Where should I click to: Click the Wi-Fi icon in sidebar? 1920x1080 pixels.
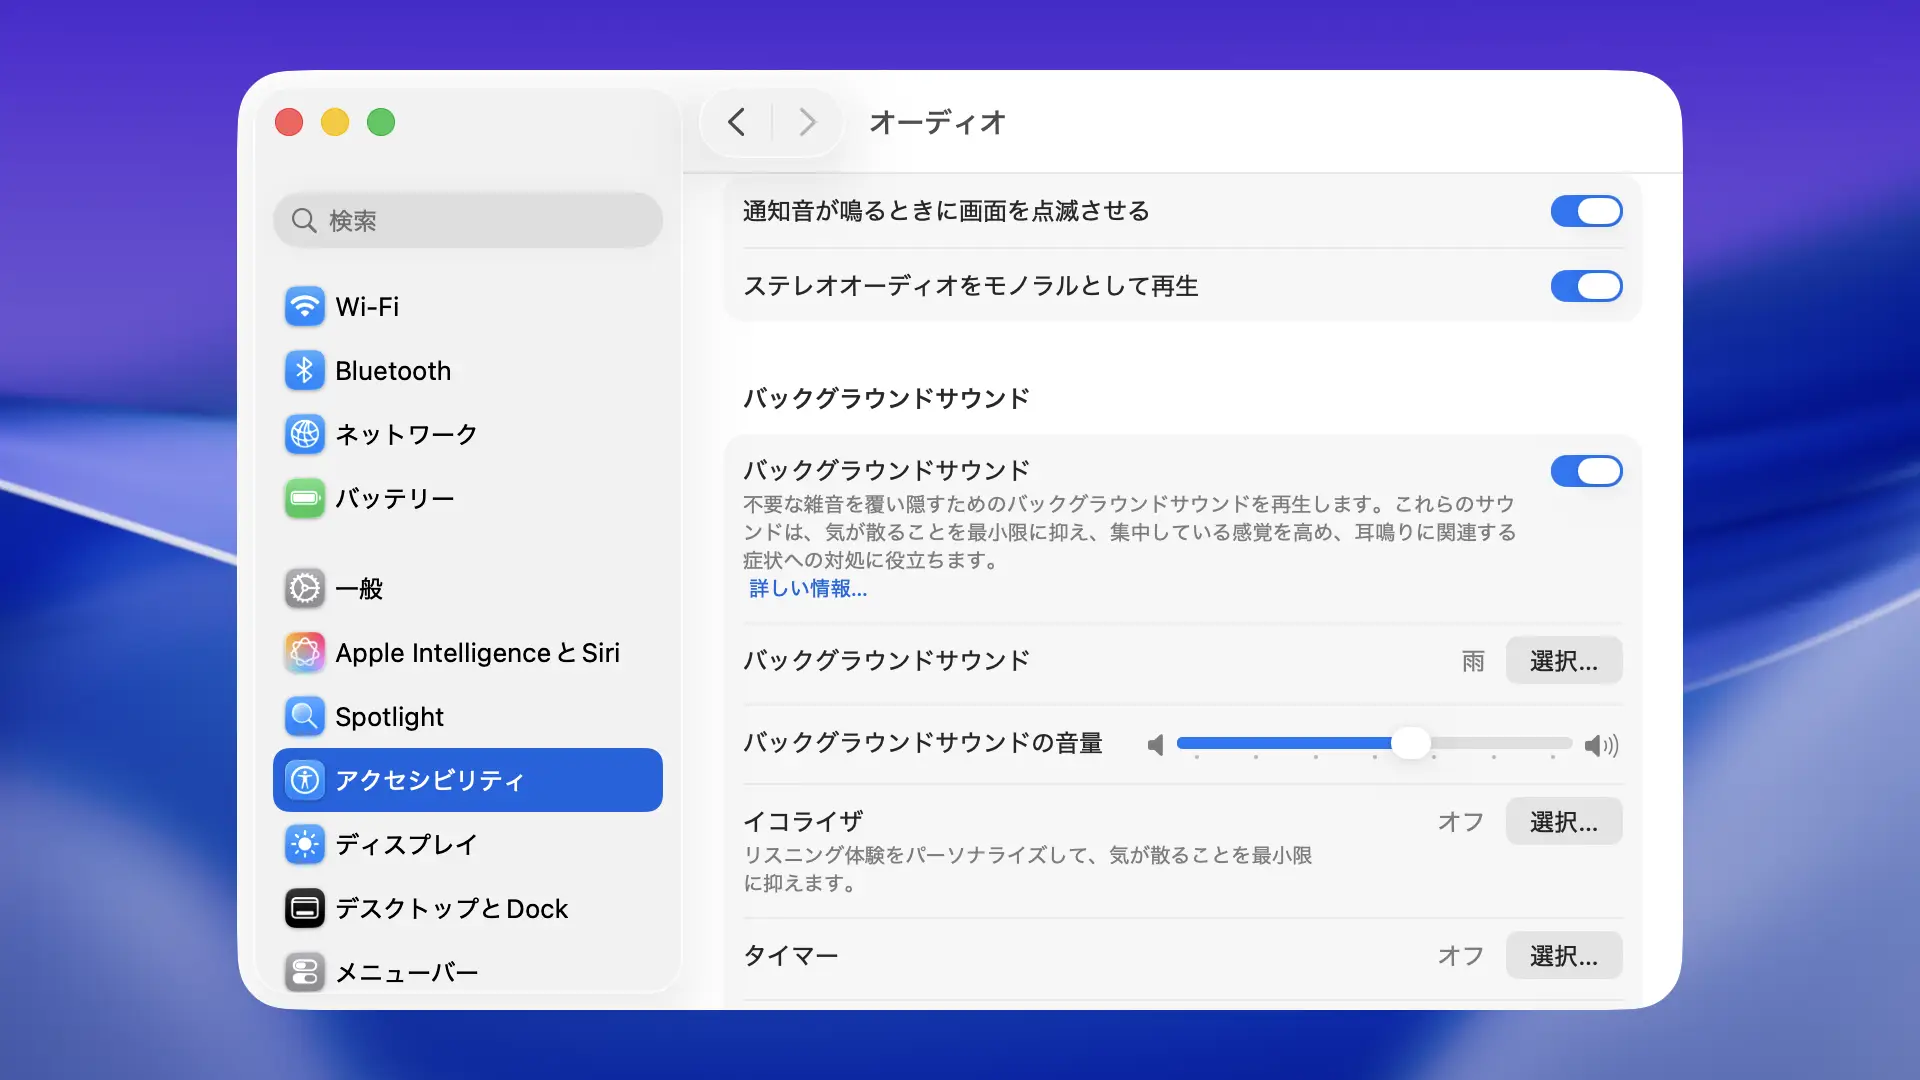click(304, 307)
